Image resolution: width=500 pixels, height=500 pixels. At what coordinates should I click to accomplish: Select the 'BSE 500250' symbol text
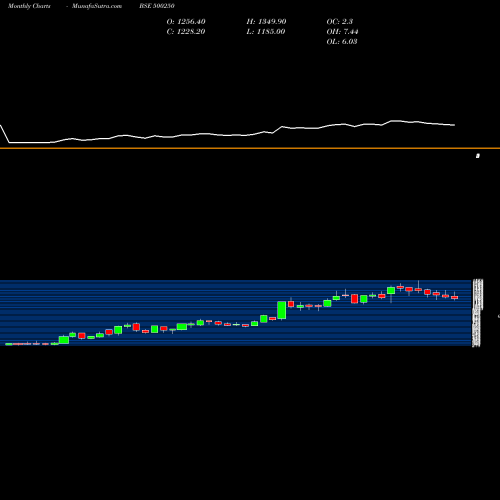pos(157,6)
